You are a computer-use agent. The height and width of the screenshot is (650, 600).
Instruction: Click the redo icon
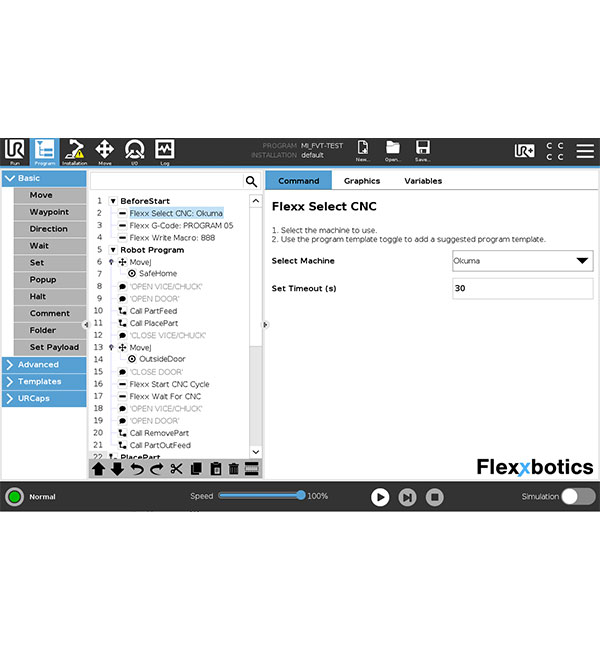[156, 469]
